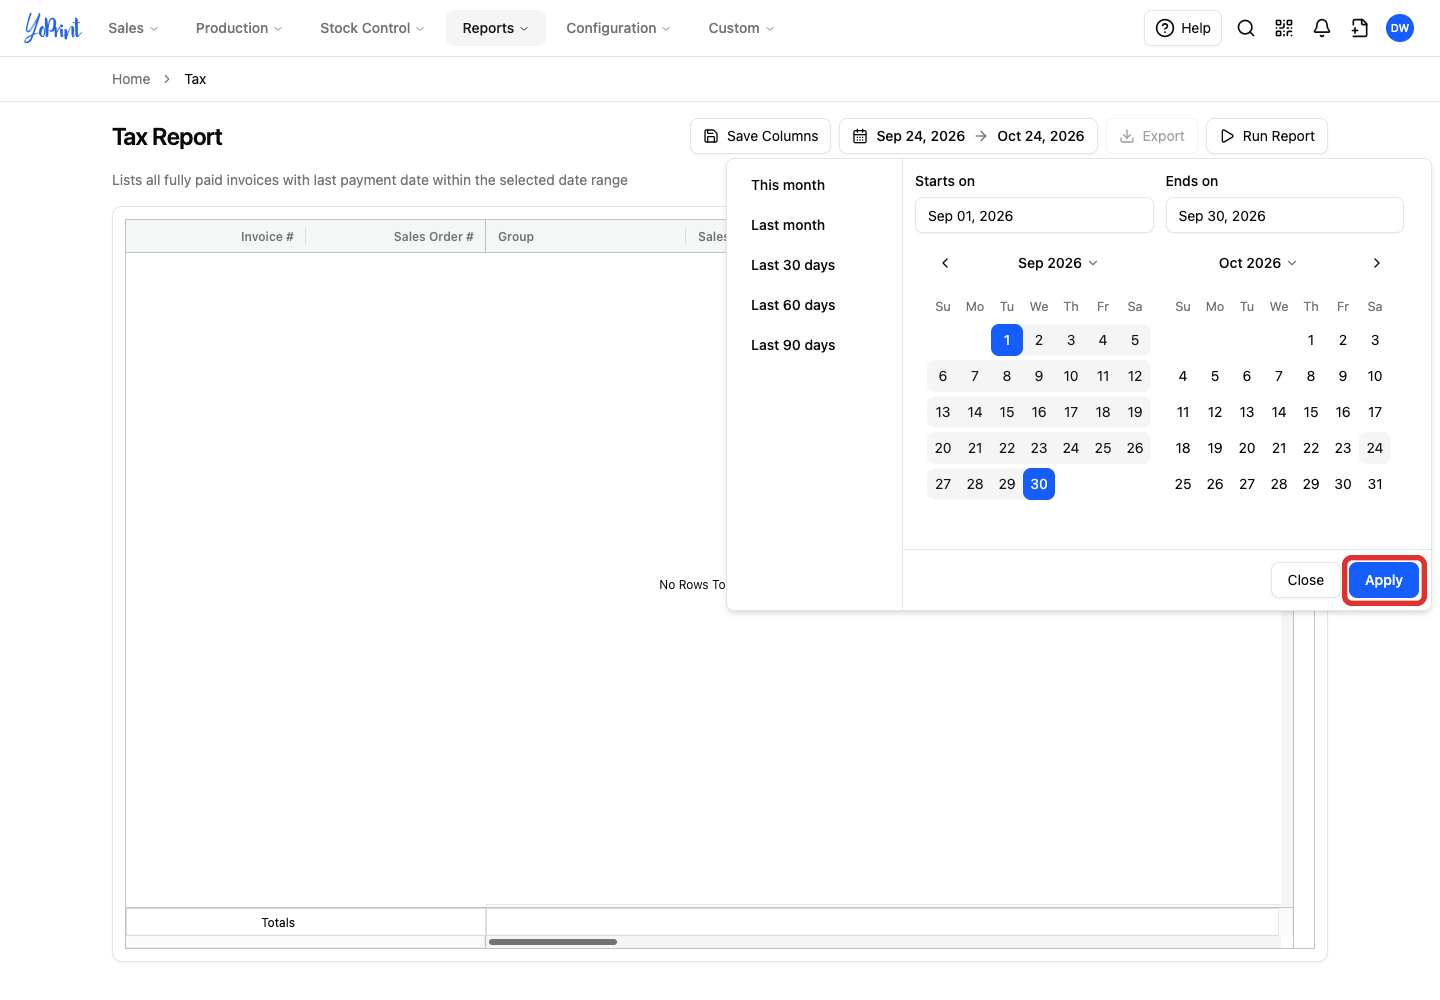Select the Last 30 days preset
The width and height of the screenshot is (1440, 1000).
pyautogui.click(x=793, y=265)
